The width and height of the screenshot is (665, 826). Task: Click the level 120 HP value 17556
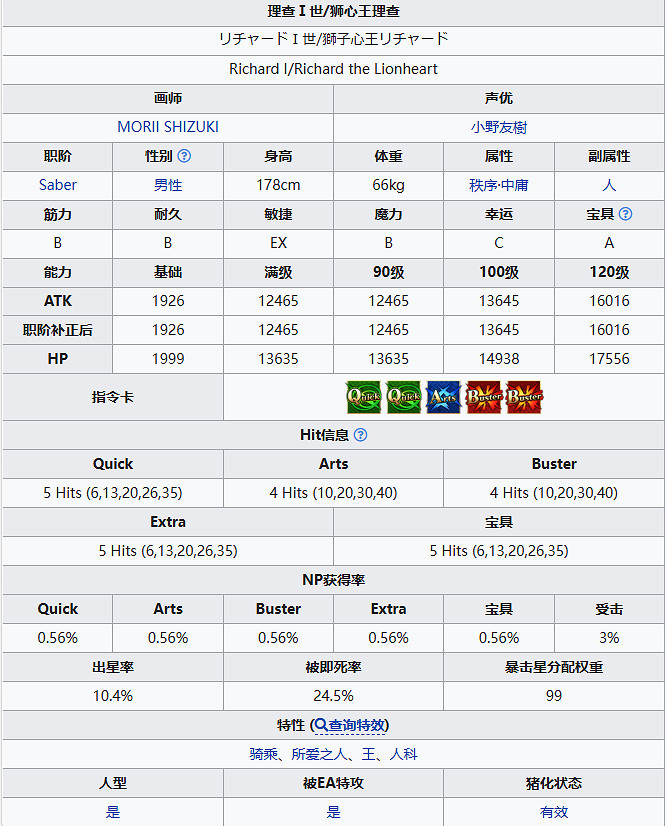609,359
